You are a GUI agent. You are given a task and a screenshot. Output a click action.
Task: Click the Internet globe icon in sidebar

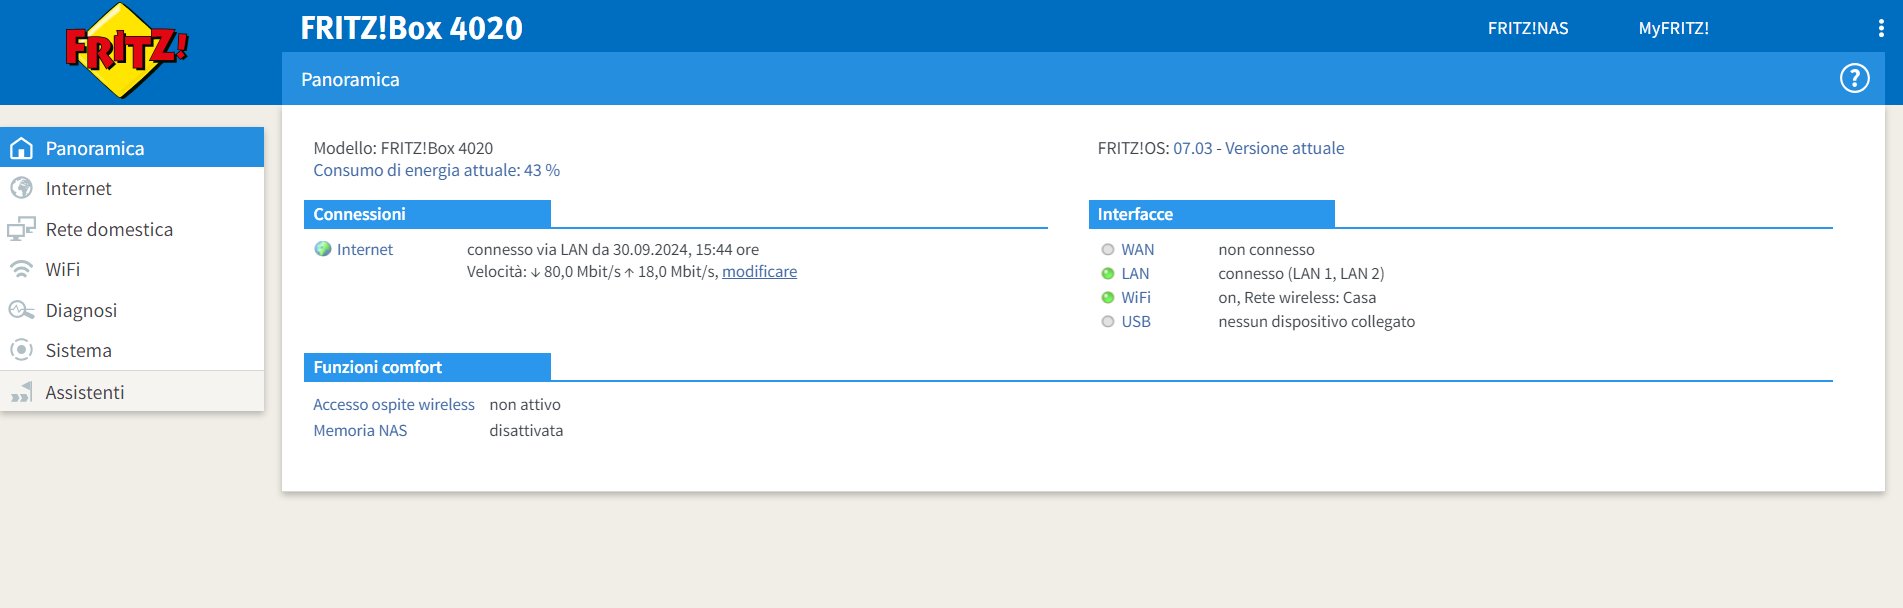21,188
